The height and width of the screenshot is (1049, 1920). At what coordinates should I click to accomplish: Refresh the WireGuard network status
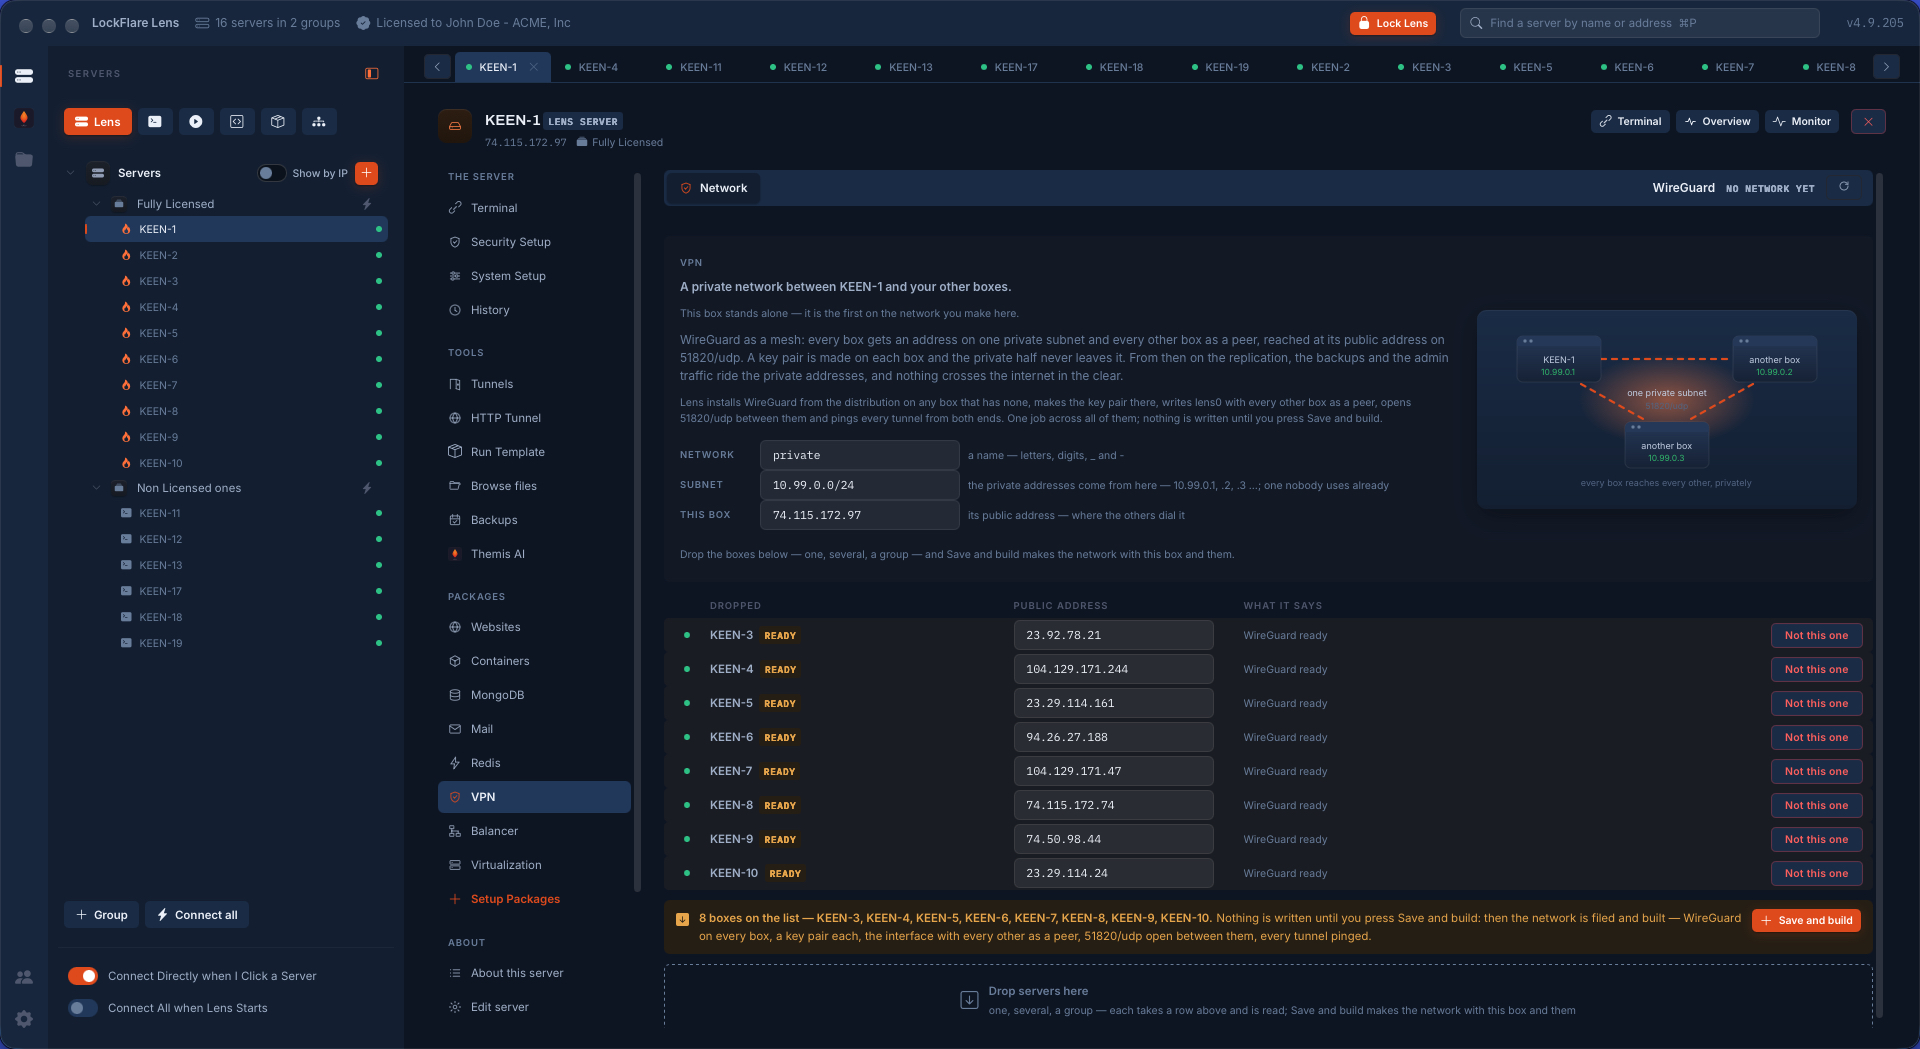click(1844, 187)
